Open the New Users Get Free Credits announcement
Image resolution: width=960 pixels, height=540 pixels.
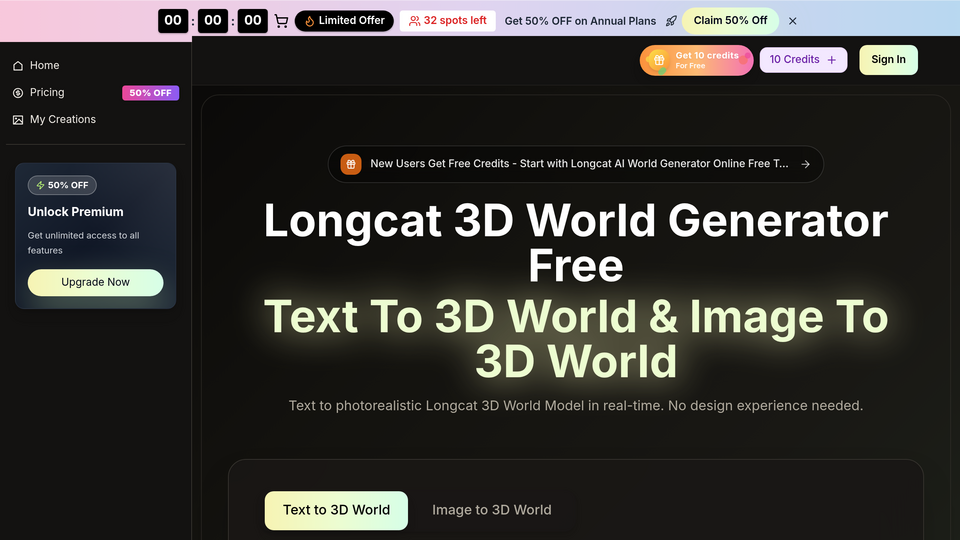pyautogui.click(x=576, y=164)
